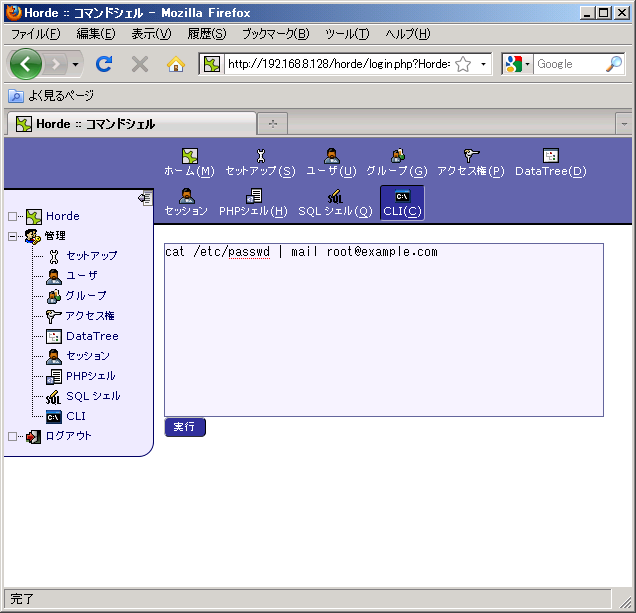Open sidebar DataTree link
This screenshot has height=613, width=636.
pyautogui.click(x=92, y=336)
